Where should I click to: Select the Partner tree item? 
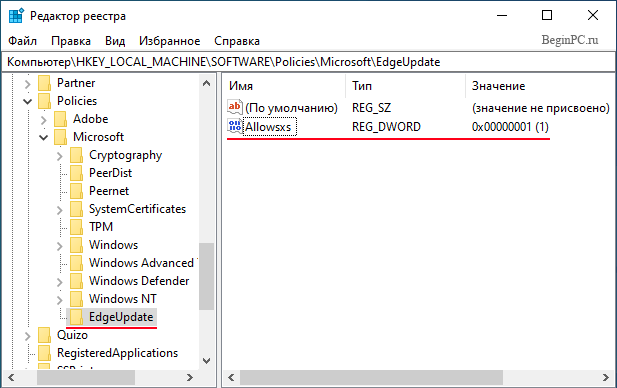pos(76,83)
